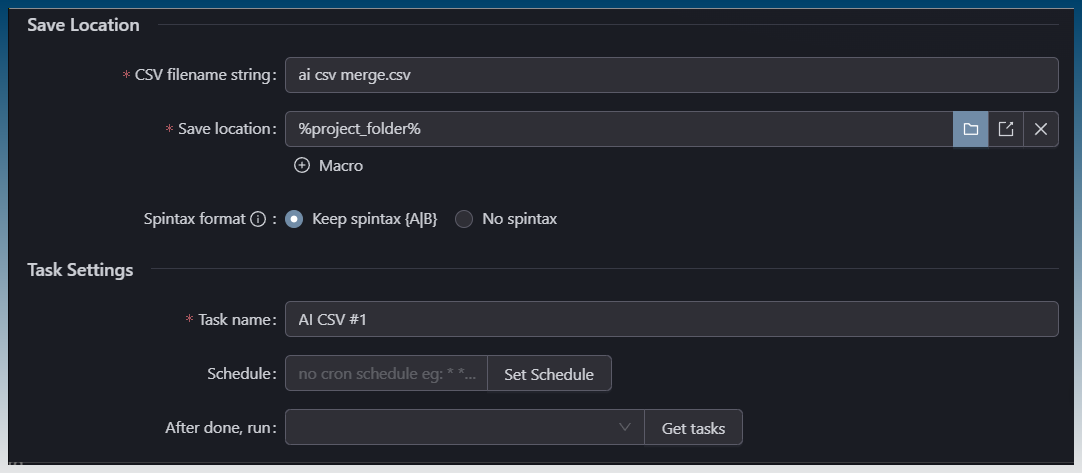Click the Save Location section header
The image size is (1082, 473).
[x=83, y=25]
